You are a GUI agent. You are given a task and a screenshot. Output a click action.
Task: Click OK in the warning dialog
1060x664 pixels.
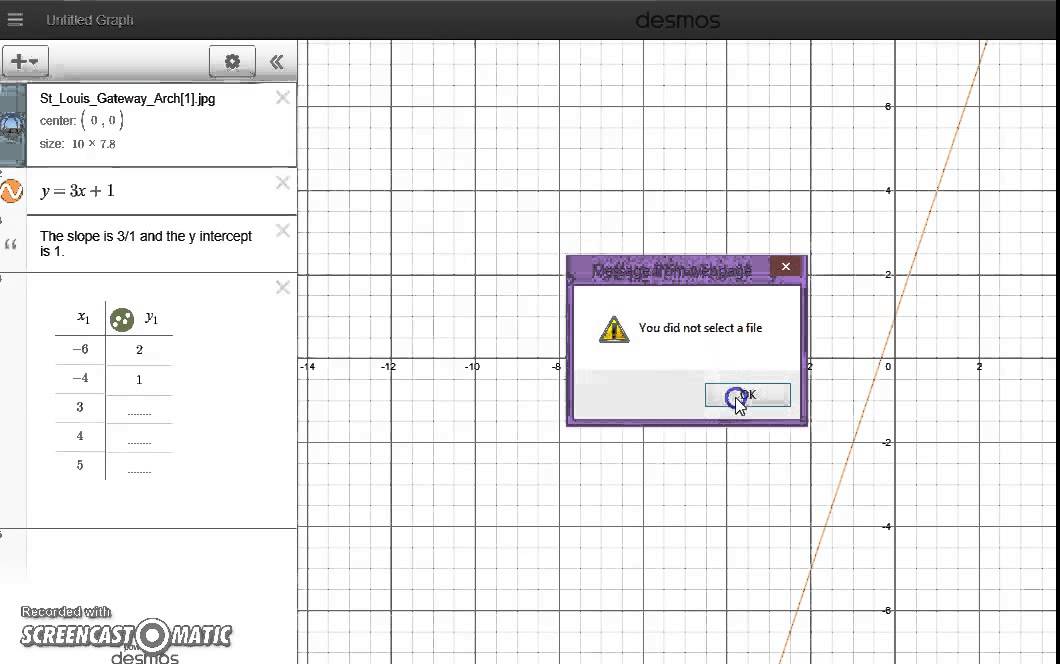click(x=748, y=395)
